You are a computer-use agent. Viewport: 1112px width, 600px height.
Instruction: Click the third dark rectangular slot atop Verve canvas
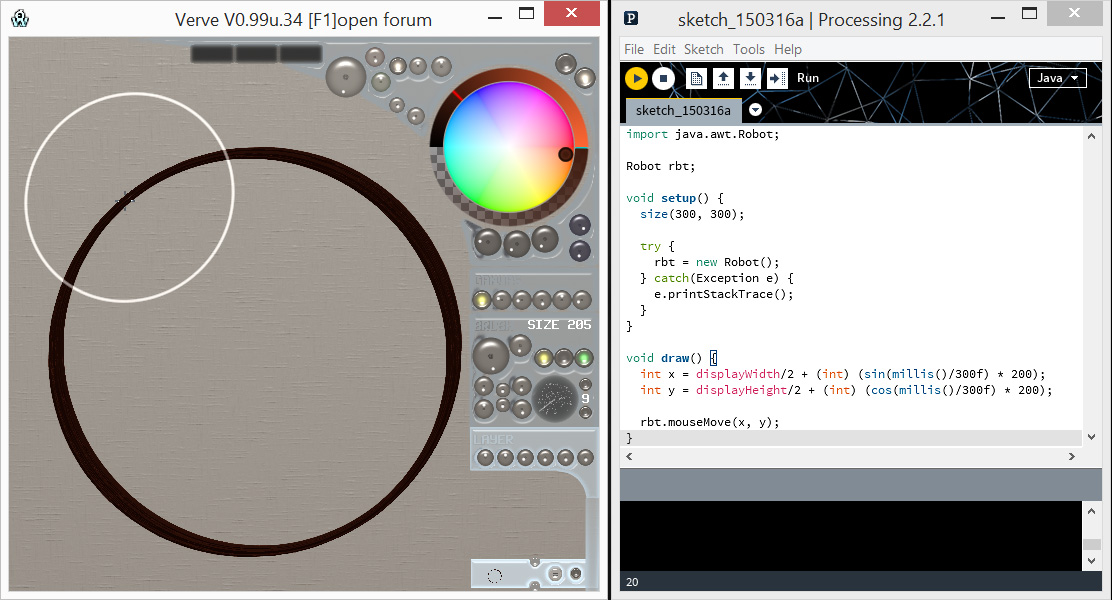pos(301,54)
